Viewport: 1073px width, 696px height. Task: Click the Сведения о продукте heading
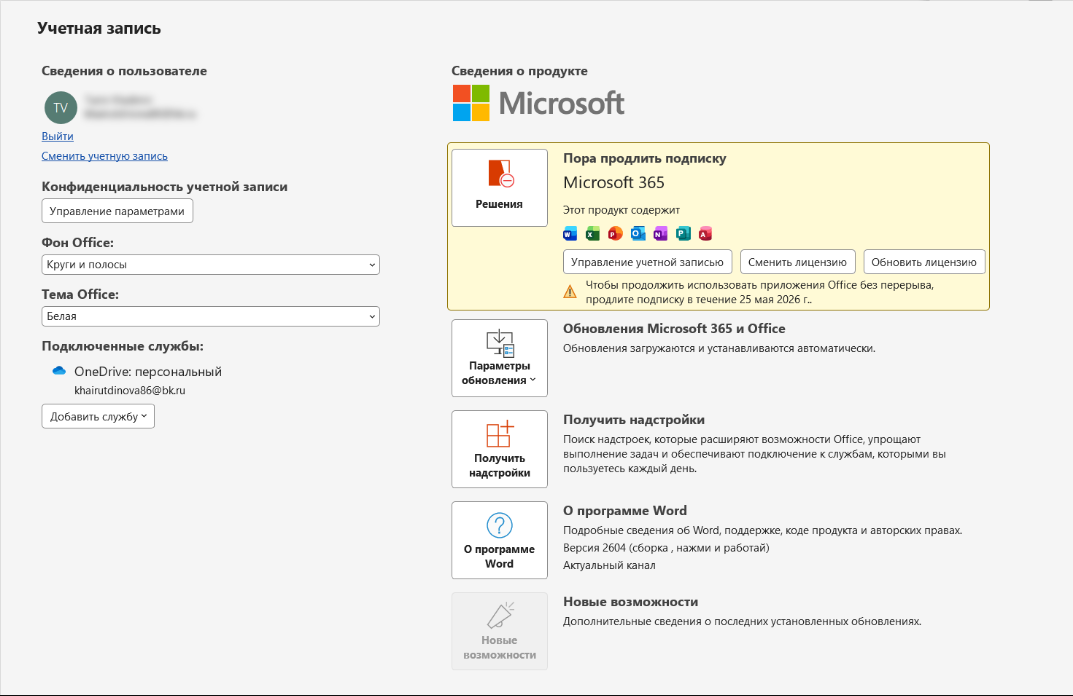tap(519, 71)
